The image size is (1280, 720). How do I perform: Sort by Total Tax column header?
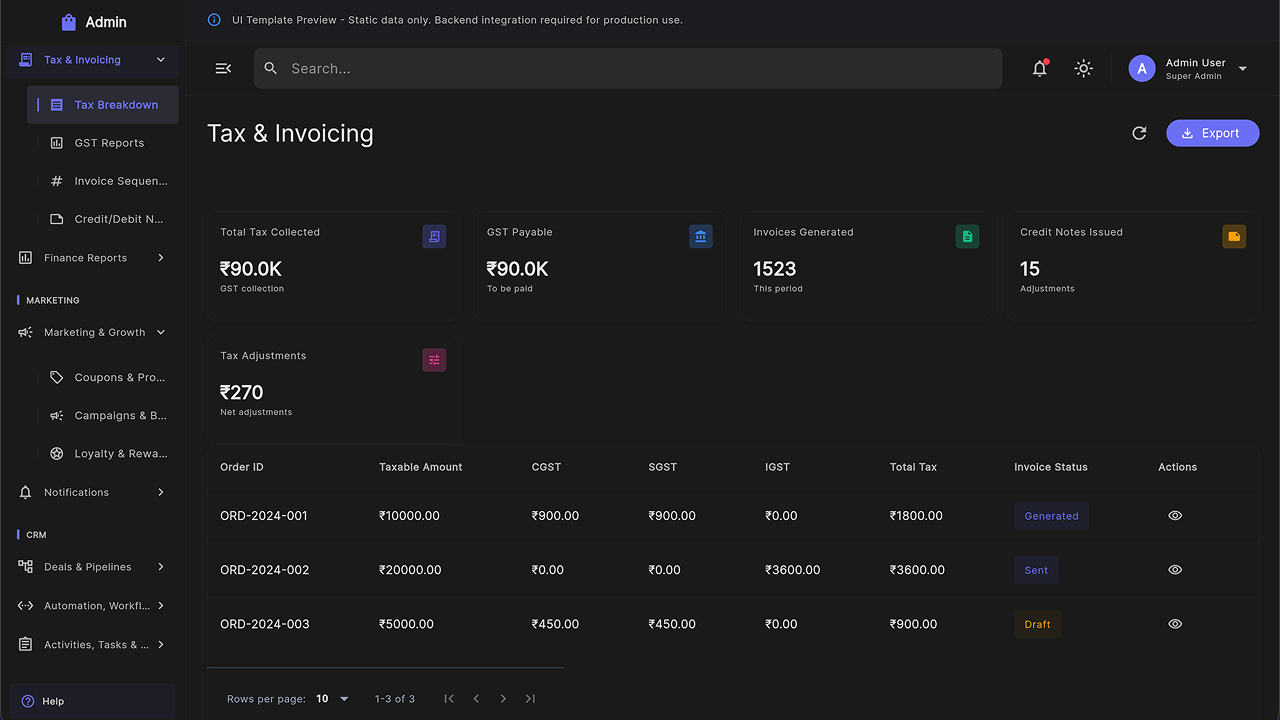click(x=913, y=467)
